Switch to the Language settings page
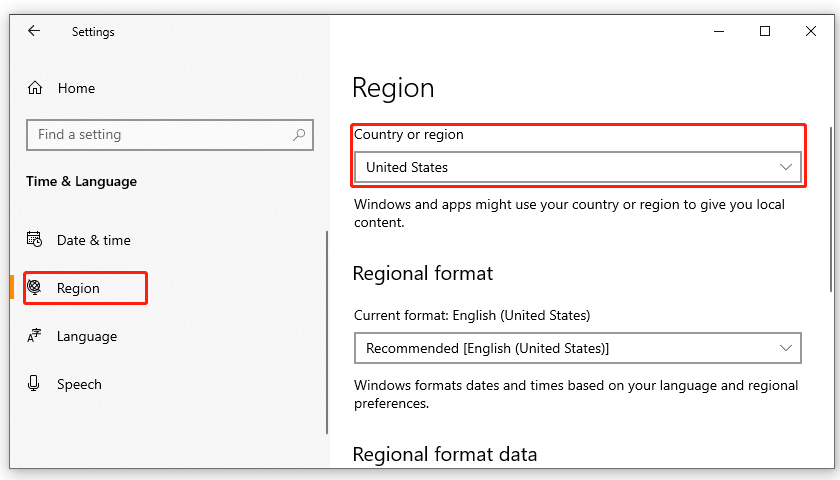This screenshot has height=480, width=840. [x=87, y=336]
